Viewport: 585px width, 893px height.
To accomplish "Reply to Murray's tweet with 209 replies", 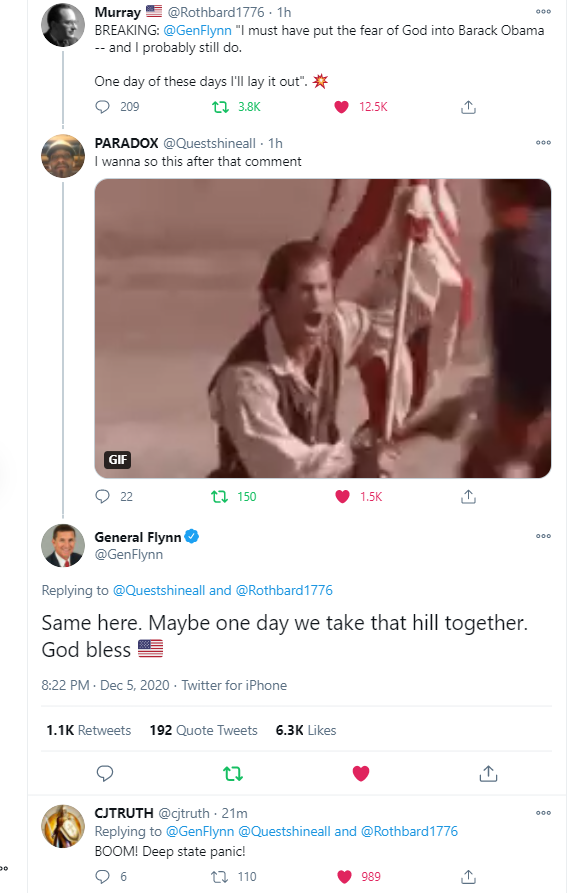I will pos(103,106).
